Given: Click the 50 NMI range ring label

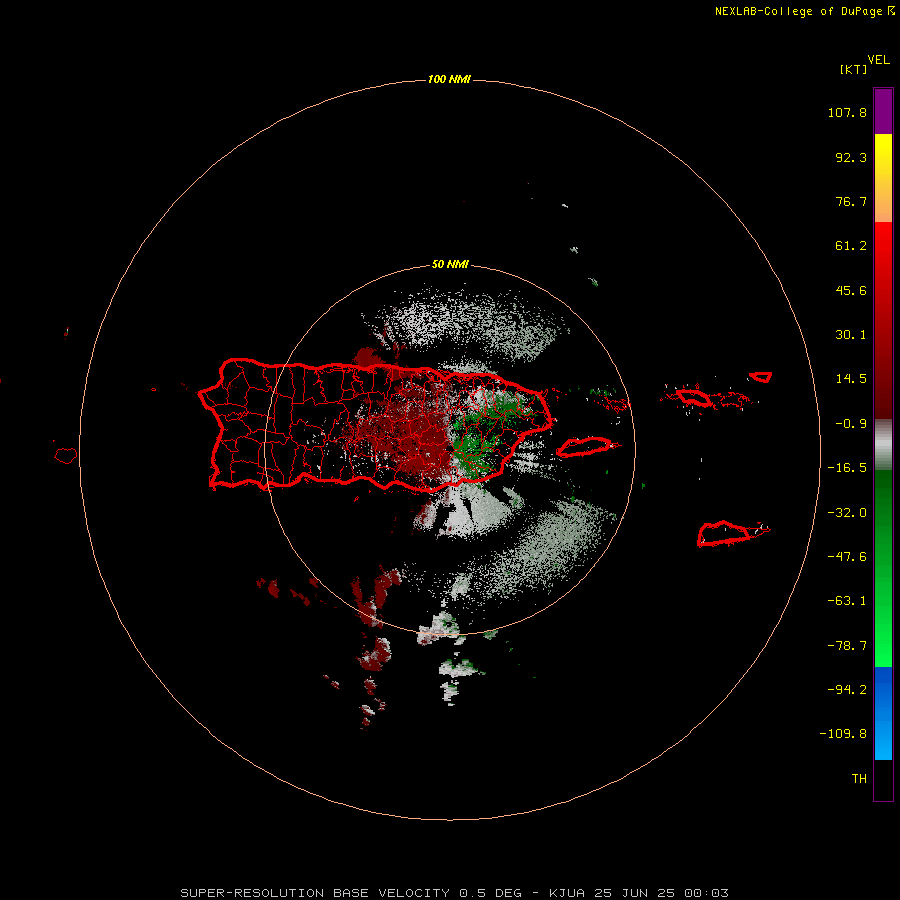Looking at the screenshot, I should (450, 265).
